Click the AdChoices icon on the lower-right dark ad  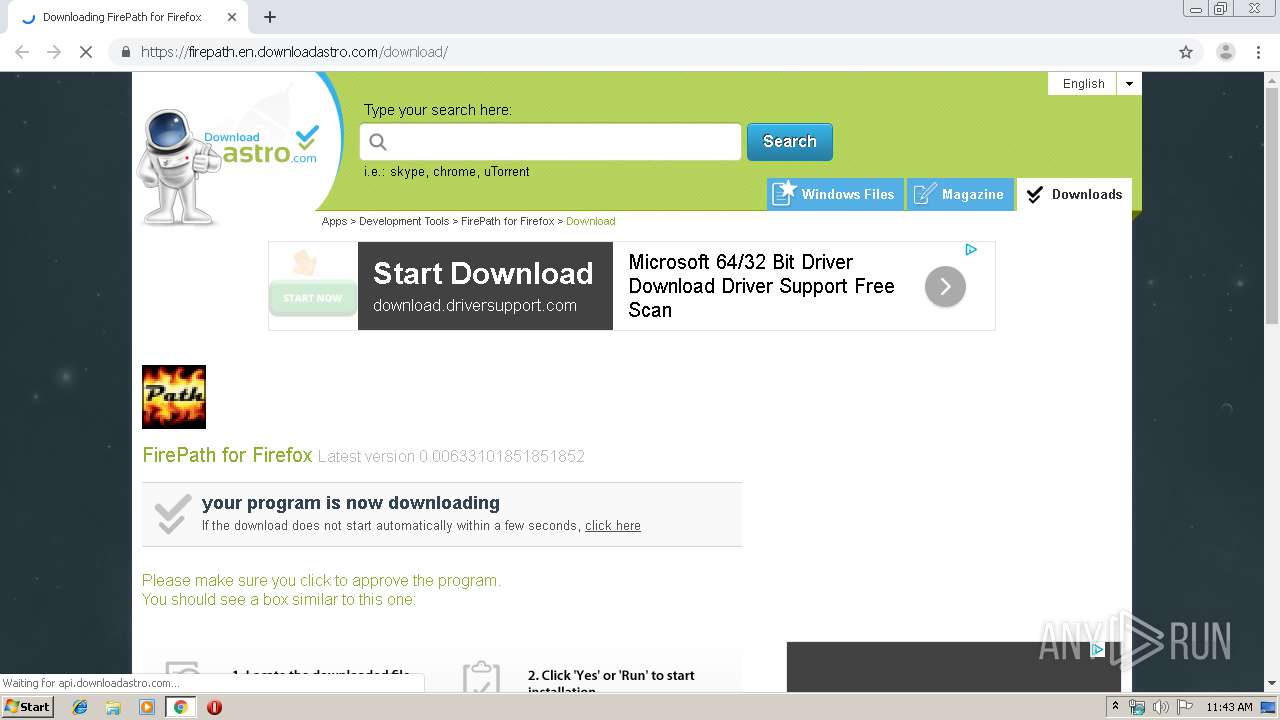pyautogui.click(x=1097, y=650)
